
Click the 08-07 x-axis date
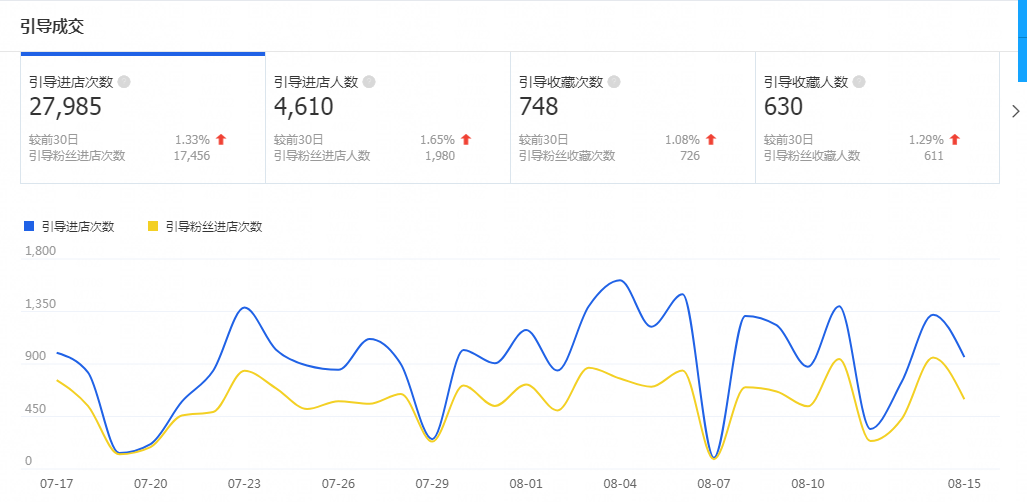[714, 484]
